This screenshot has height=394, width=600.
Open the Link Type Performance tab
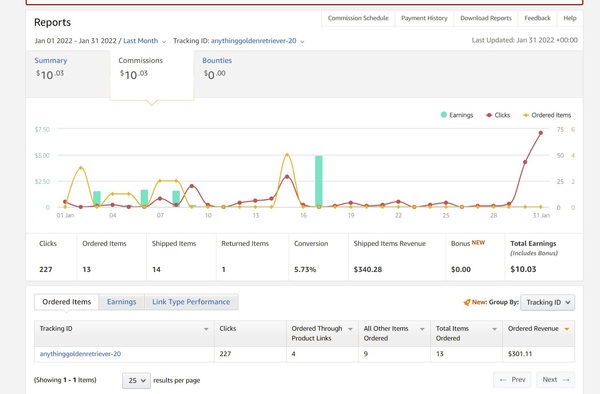pyautogui.click(x=191, y=302)
